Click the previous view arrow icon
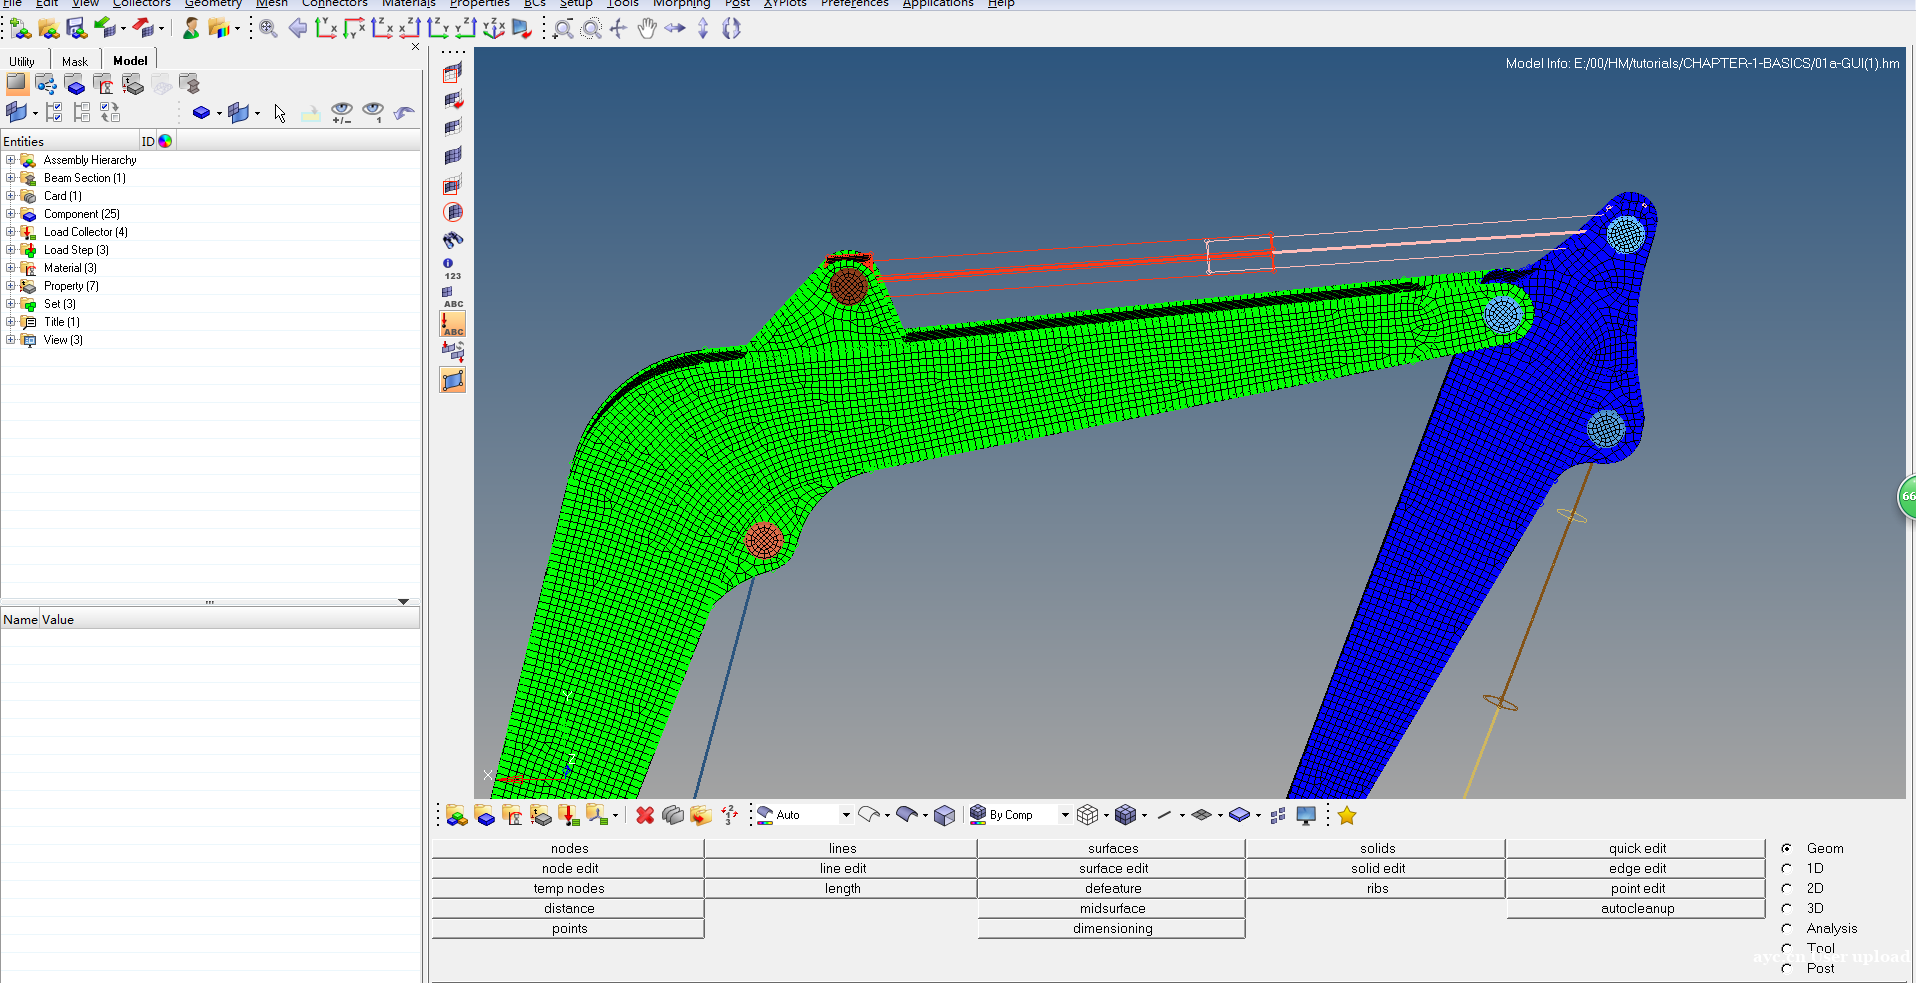The width and height of the screenshot is (1916, 983). [297, 29]
